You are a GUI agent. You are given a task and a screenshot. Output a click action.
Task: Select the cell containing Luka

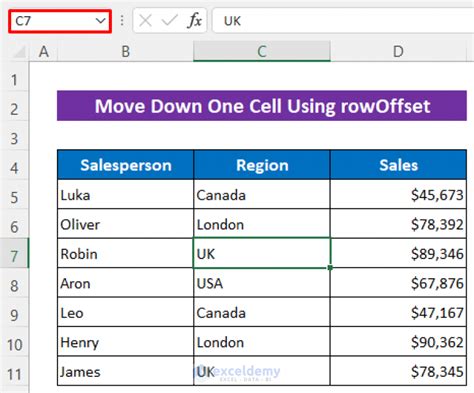tap(125, 195)
